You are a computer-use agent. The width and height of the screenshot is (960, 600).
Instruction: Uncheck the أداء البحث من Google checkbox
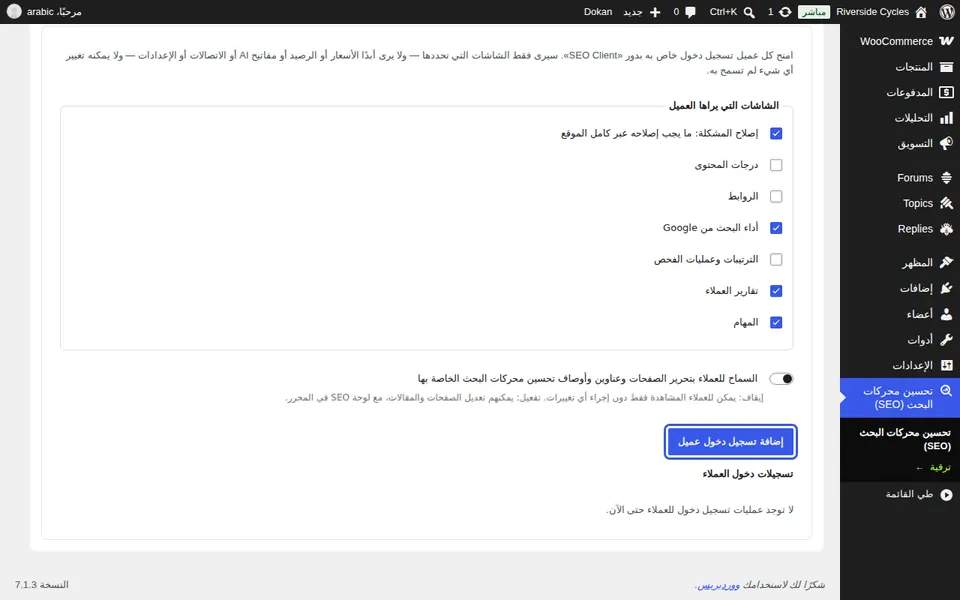coord(776,228)
